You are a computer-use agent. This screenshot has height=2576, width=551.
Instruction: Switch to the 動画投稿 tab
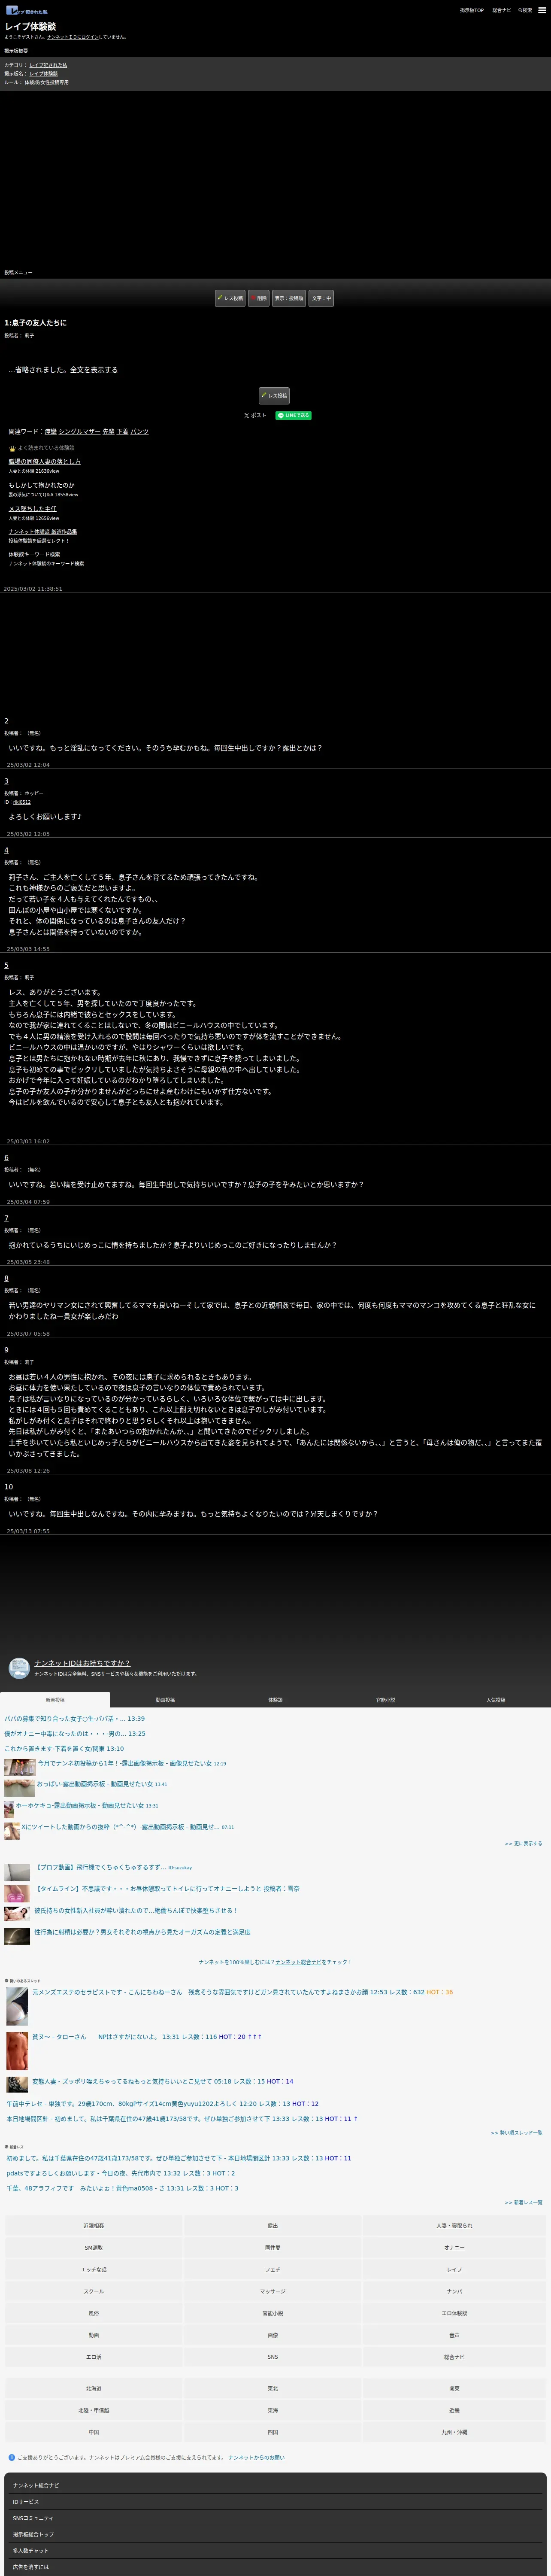point(165,1700)
